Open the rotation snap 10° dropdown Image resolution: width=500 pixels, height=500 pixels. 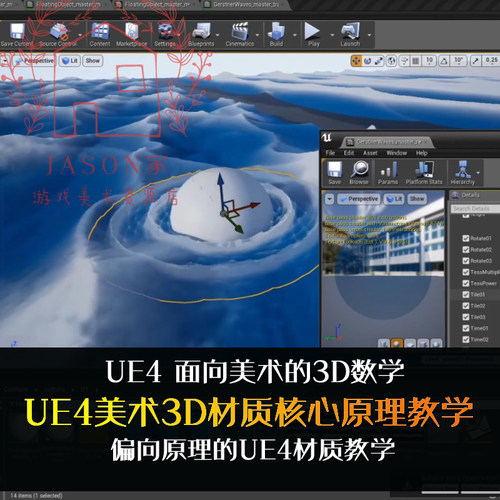[458, 61]
